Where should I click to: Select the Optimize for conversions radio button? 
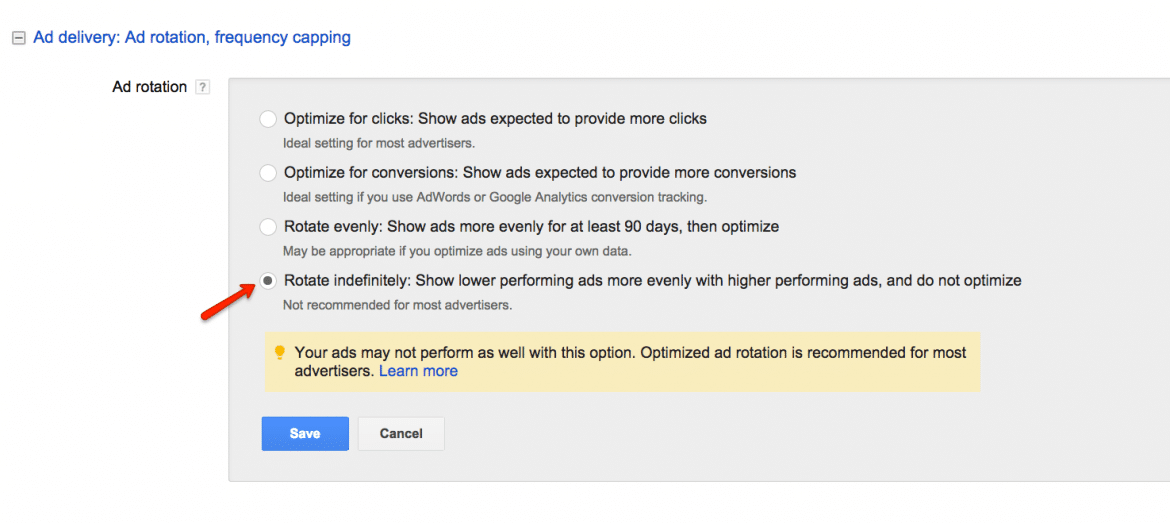pos(268,173)
